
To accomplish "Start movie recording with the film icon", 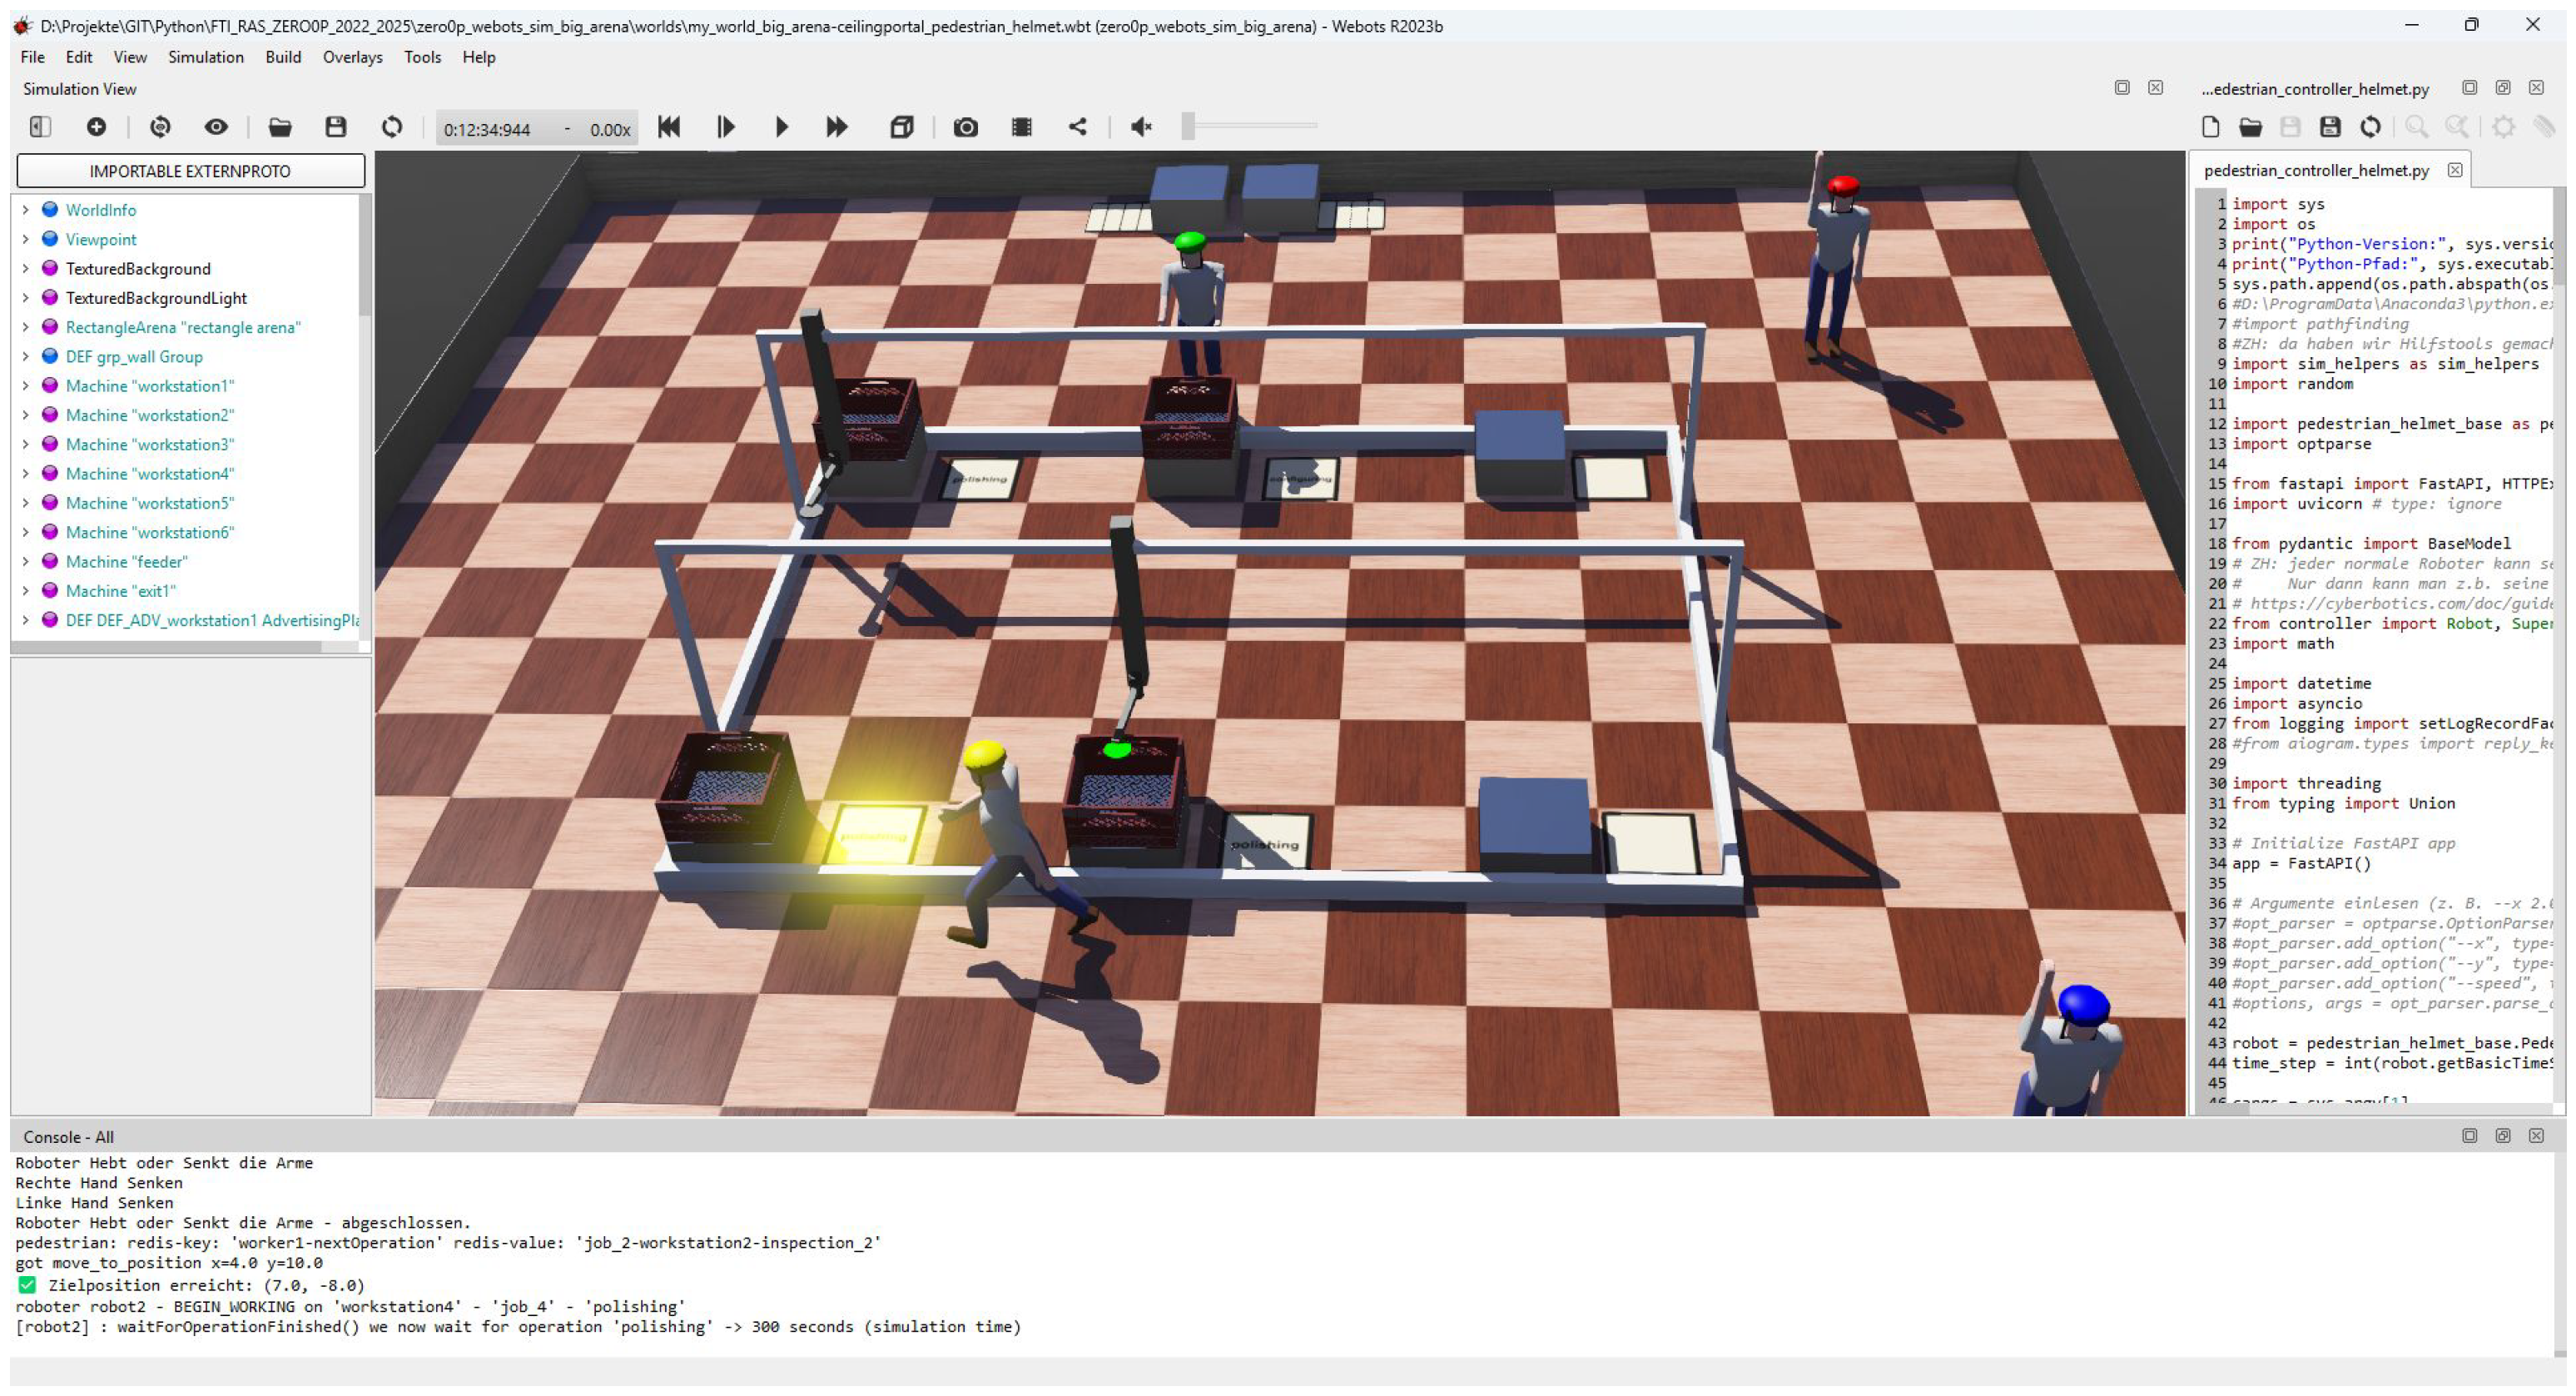I will pyautogui.click(x=1021, y=127).
